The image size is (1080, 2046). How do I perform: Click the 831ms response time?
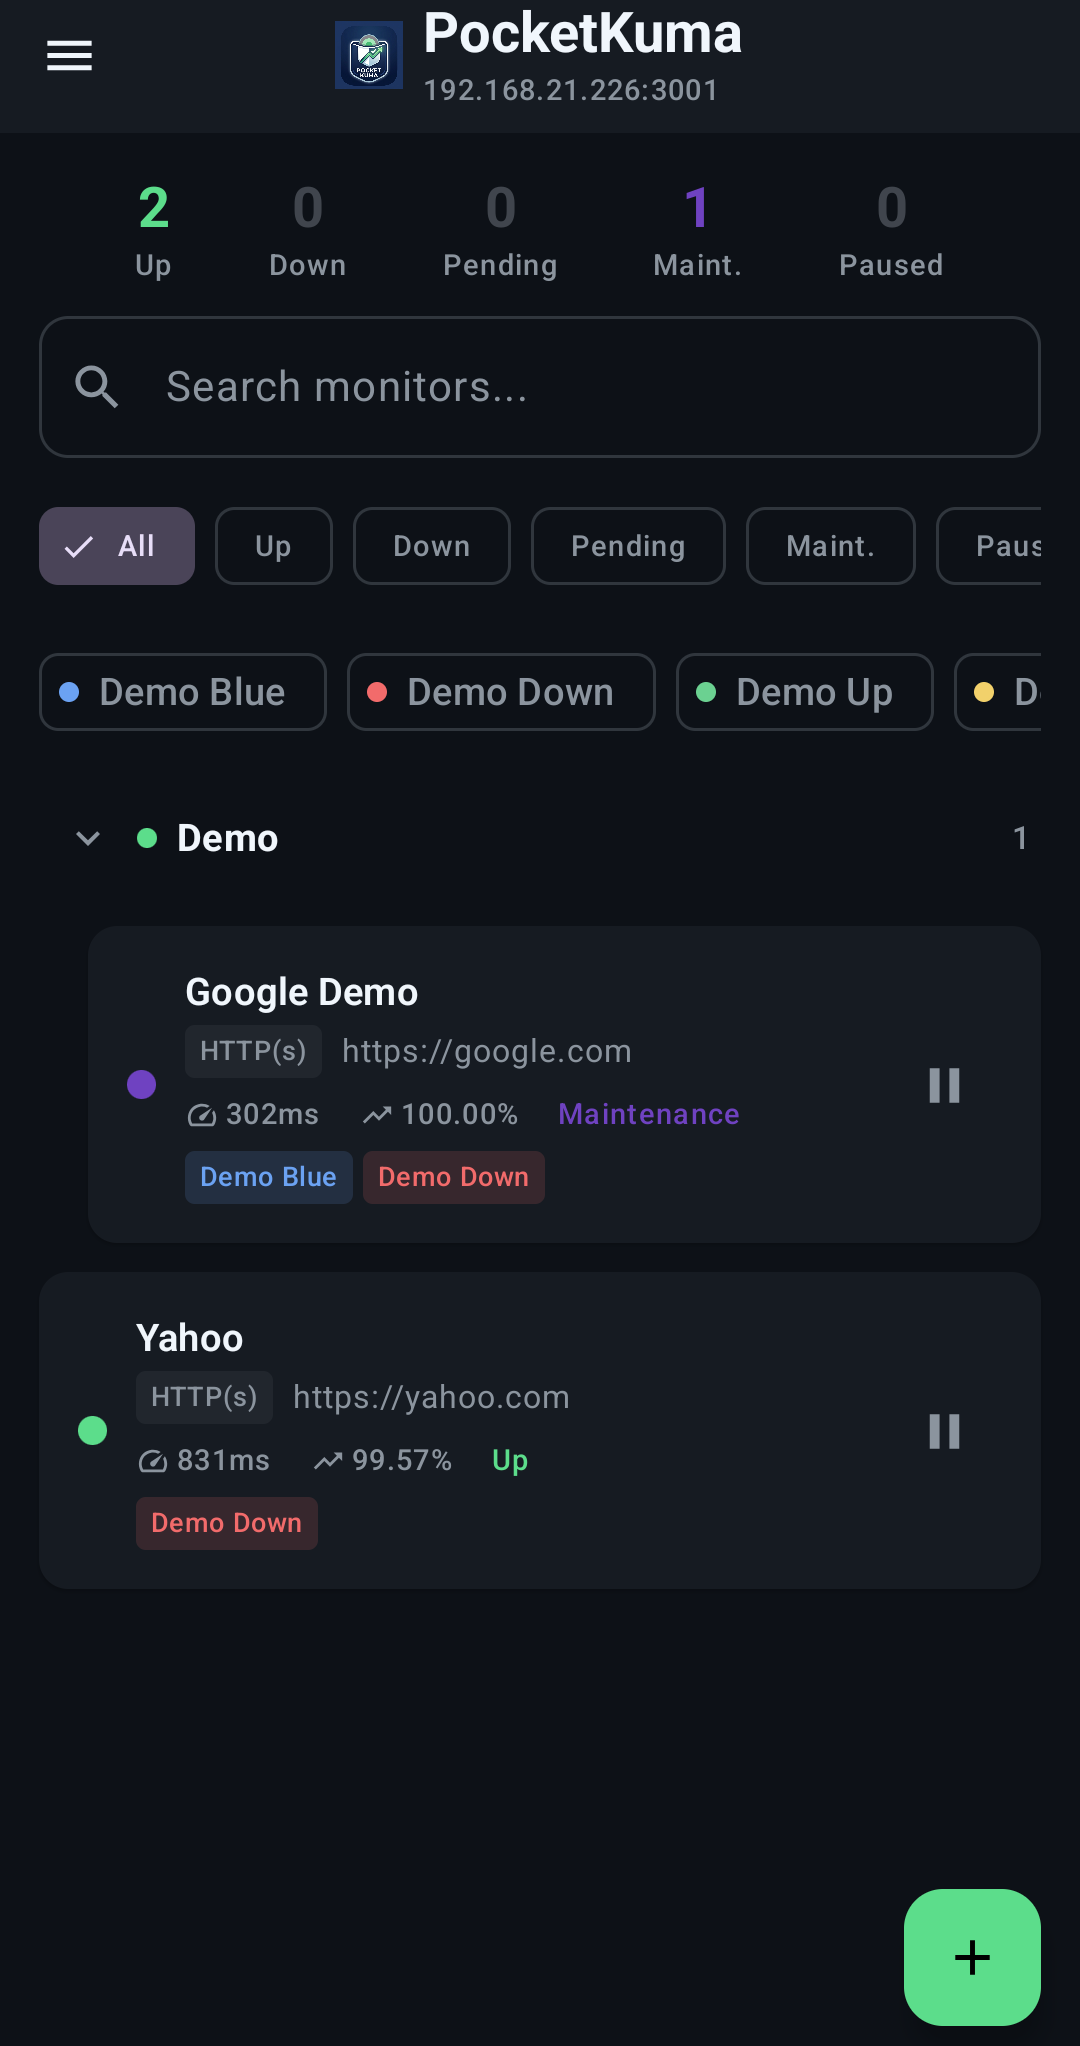click(x=223, y=1460)
